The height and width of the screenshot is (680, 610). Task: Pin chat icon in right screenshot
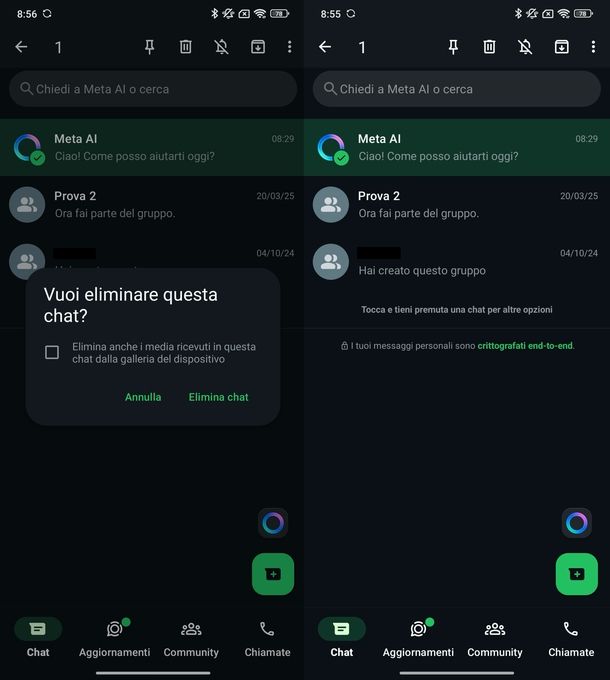[453, 47]
